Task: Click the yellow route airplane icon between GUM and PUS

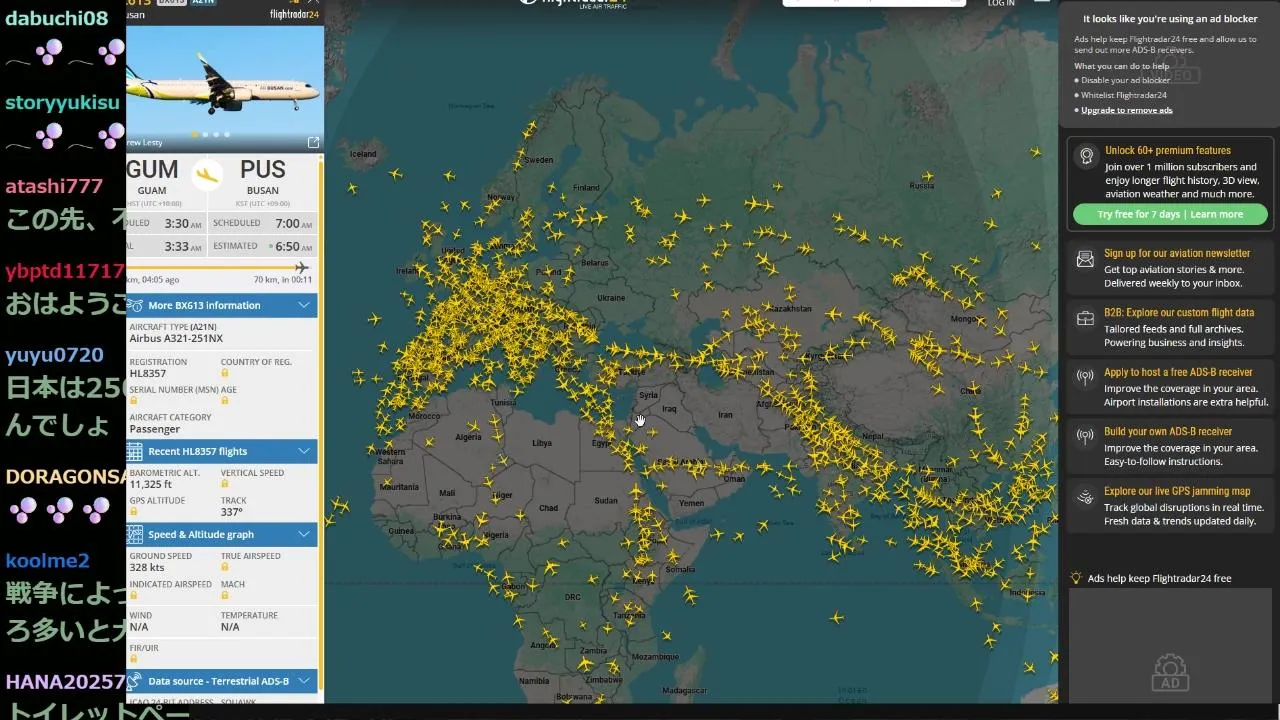Action: coord(207,175)
